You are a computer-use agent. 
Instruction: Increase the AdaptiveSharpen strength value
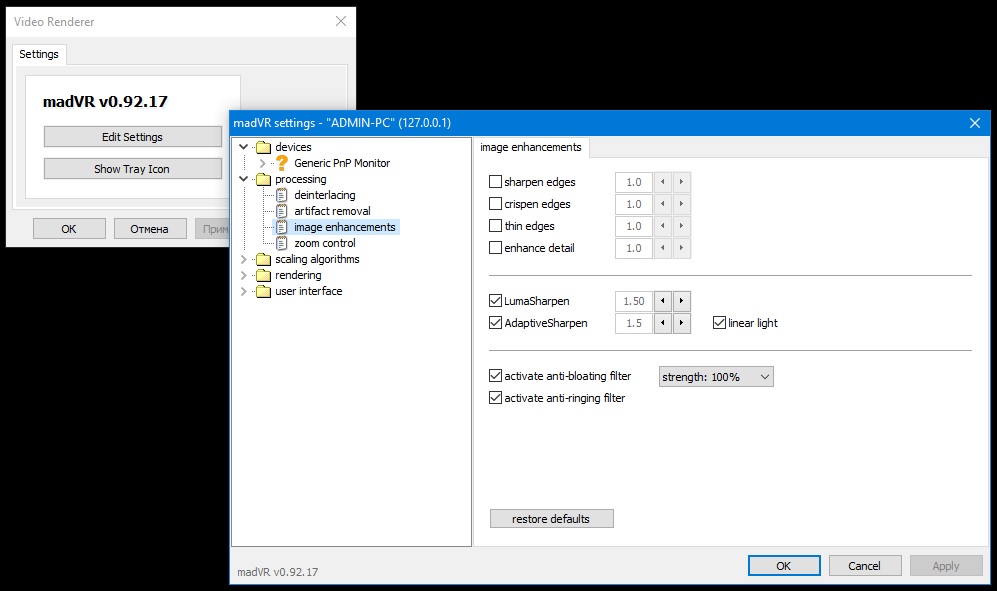coord(681,323)
